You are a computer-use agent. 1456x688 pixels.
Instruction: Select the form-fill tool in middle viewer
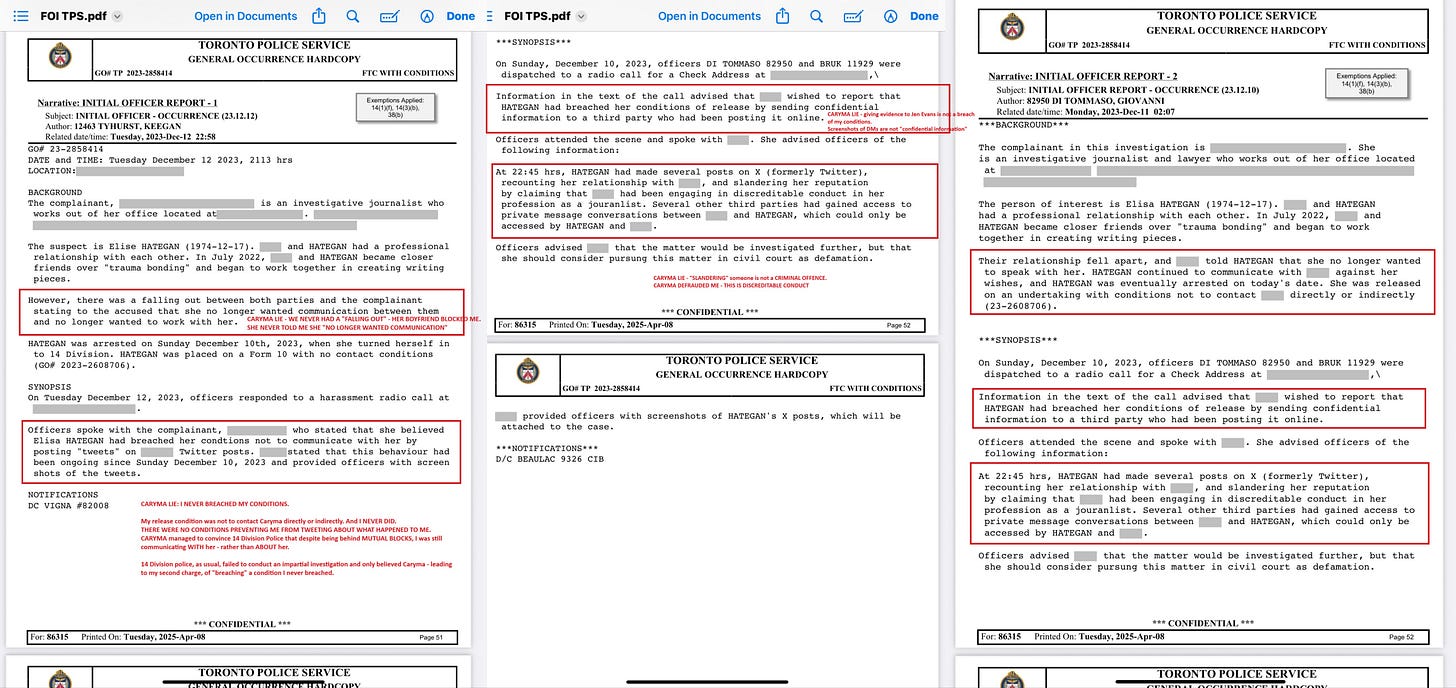pyautogui.click(x=855, y=16)
